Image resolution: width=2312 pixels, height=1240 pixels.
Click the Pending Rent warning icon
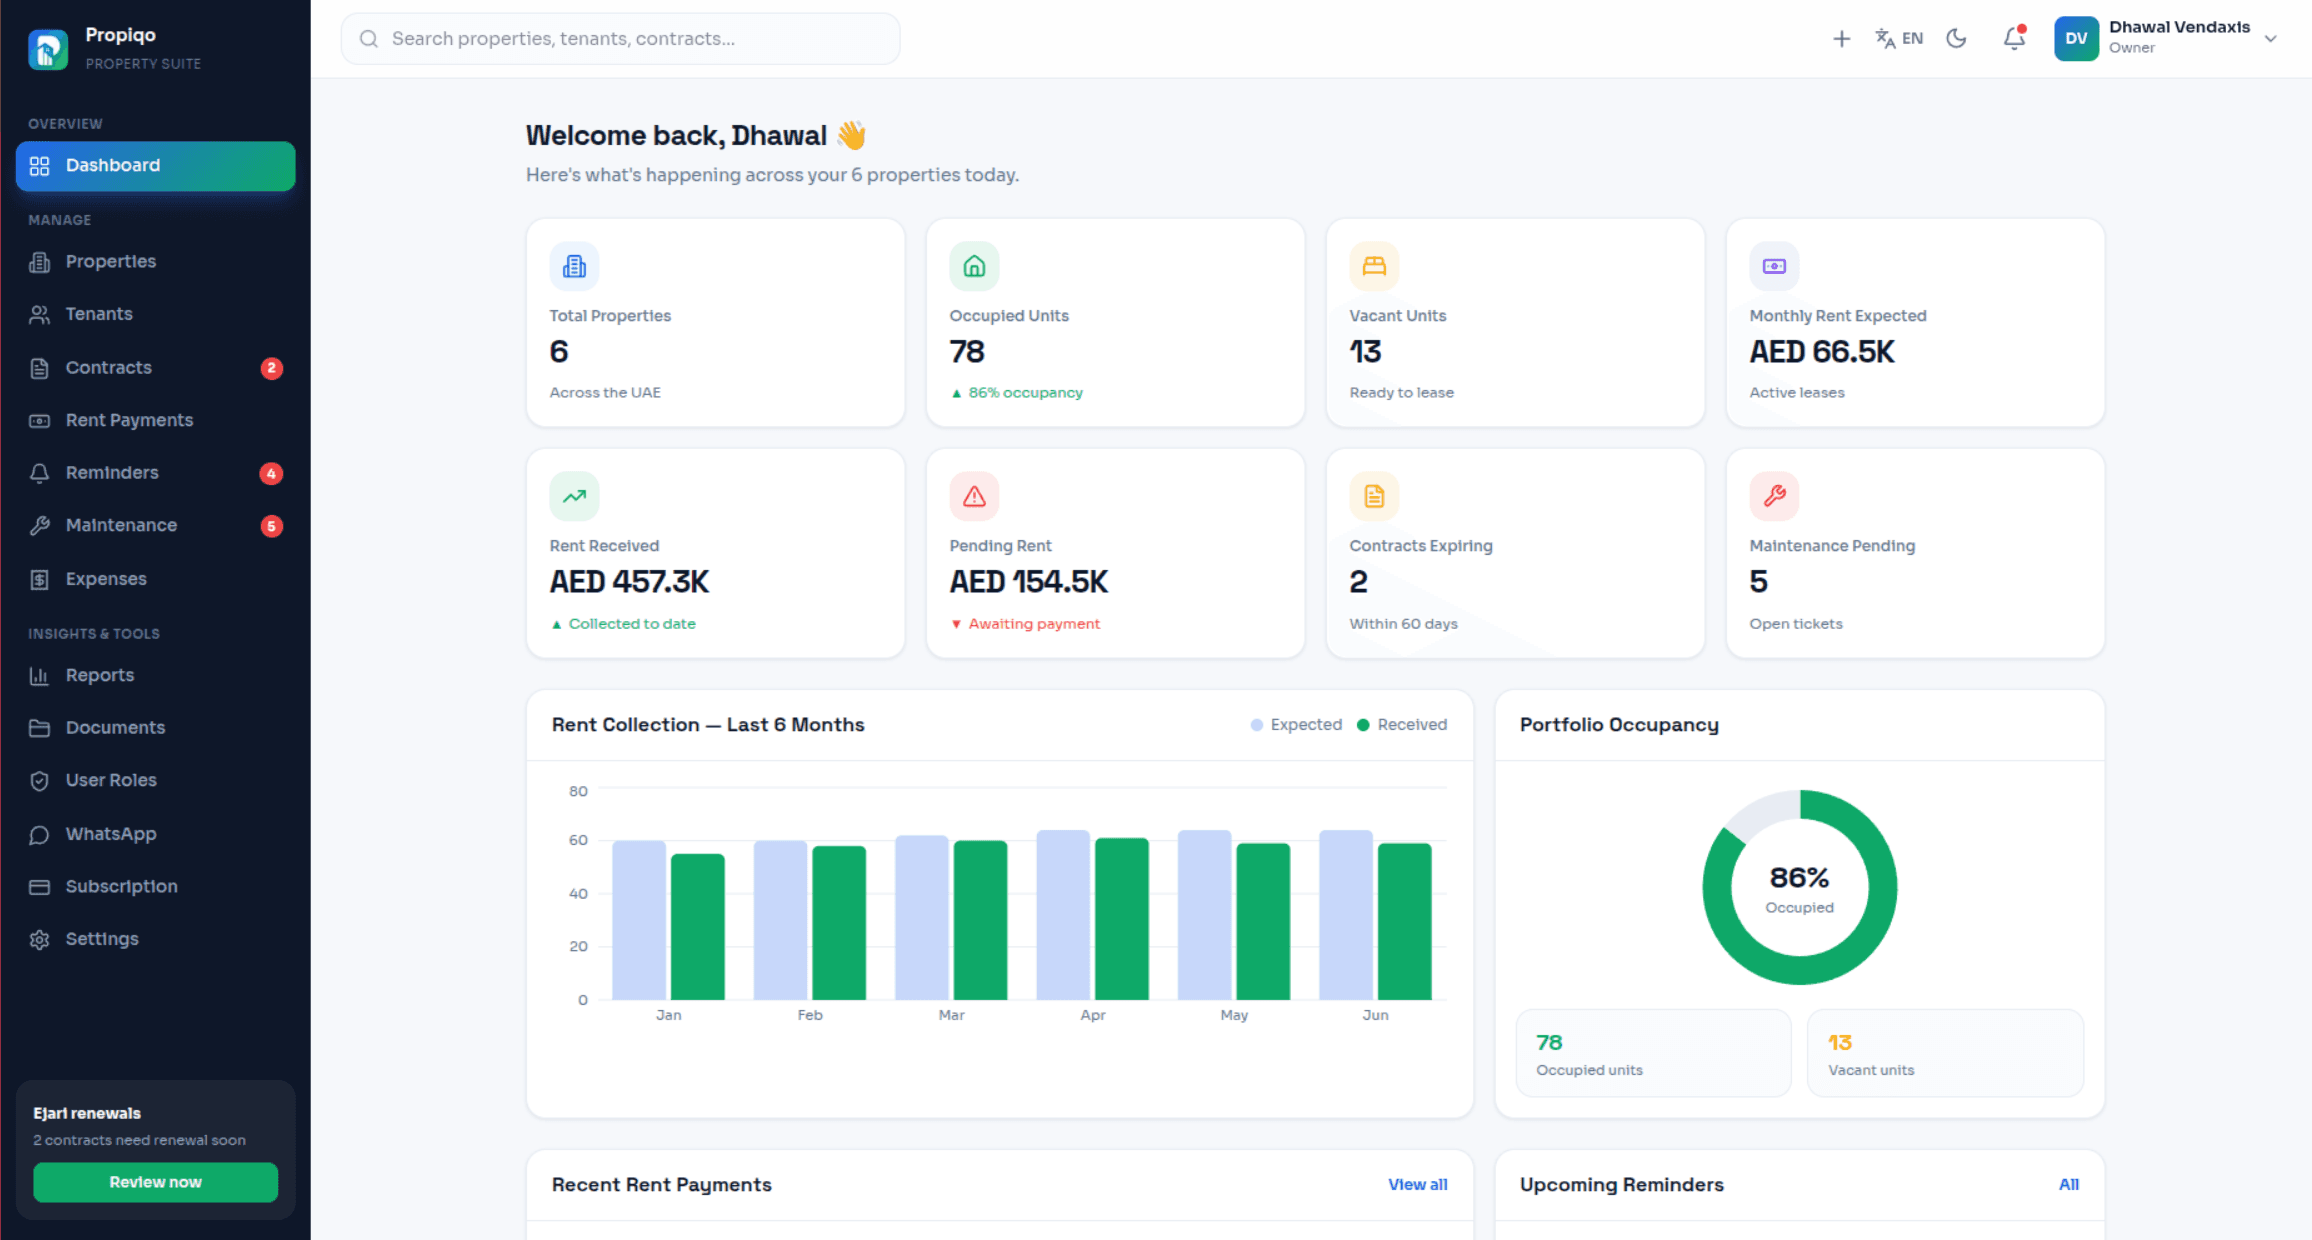pyautogui.click(x=974, y=496)
